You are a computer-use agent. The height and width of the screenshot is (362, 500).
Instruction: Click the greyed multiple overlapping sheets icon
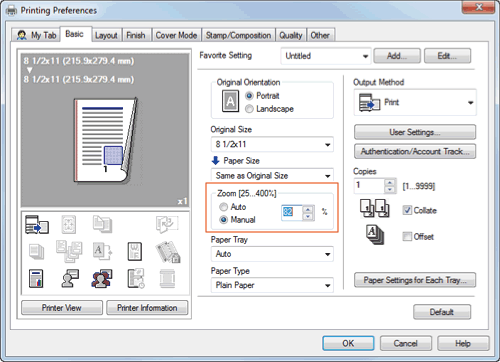(69, 252)
